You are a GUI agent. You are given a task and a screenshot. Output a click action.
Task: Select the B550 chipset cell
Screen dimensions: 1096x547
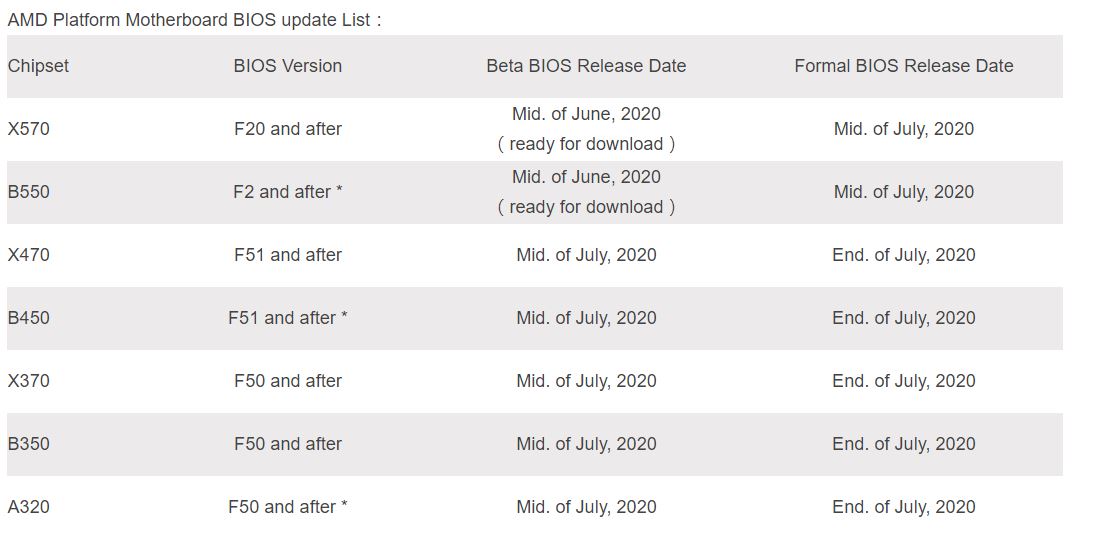point(28,192)
